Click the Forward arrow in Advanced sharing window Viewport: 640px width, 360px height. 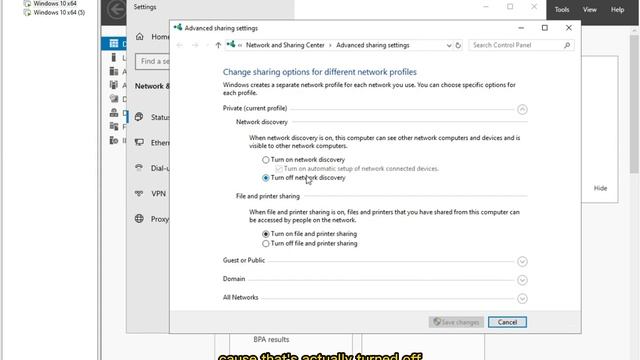pos(195,45)
